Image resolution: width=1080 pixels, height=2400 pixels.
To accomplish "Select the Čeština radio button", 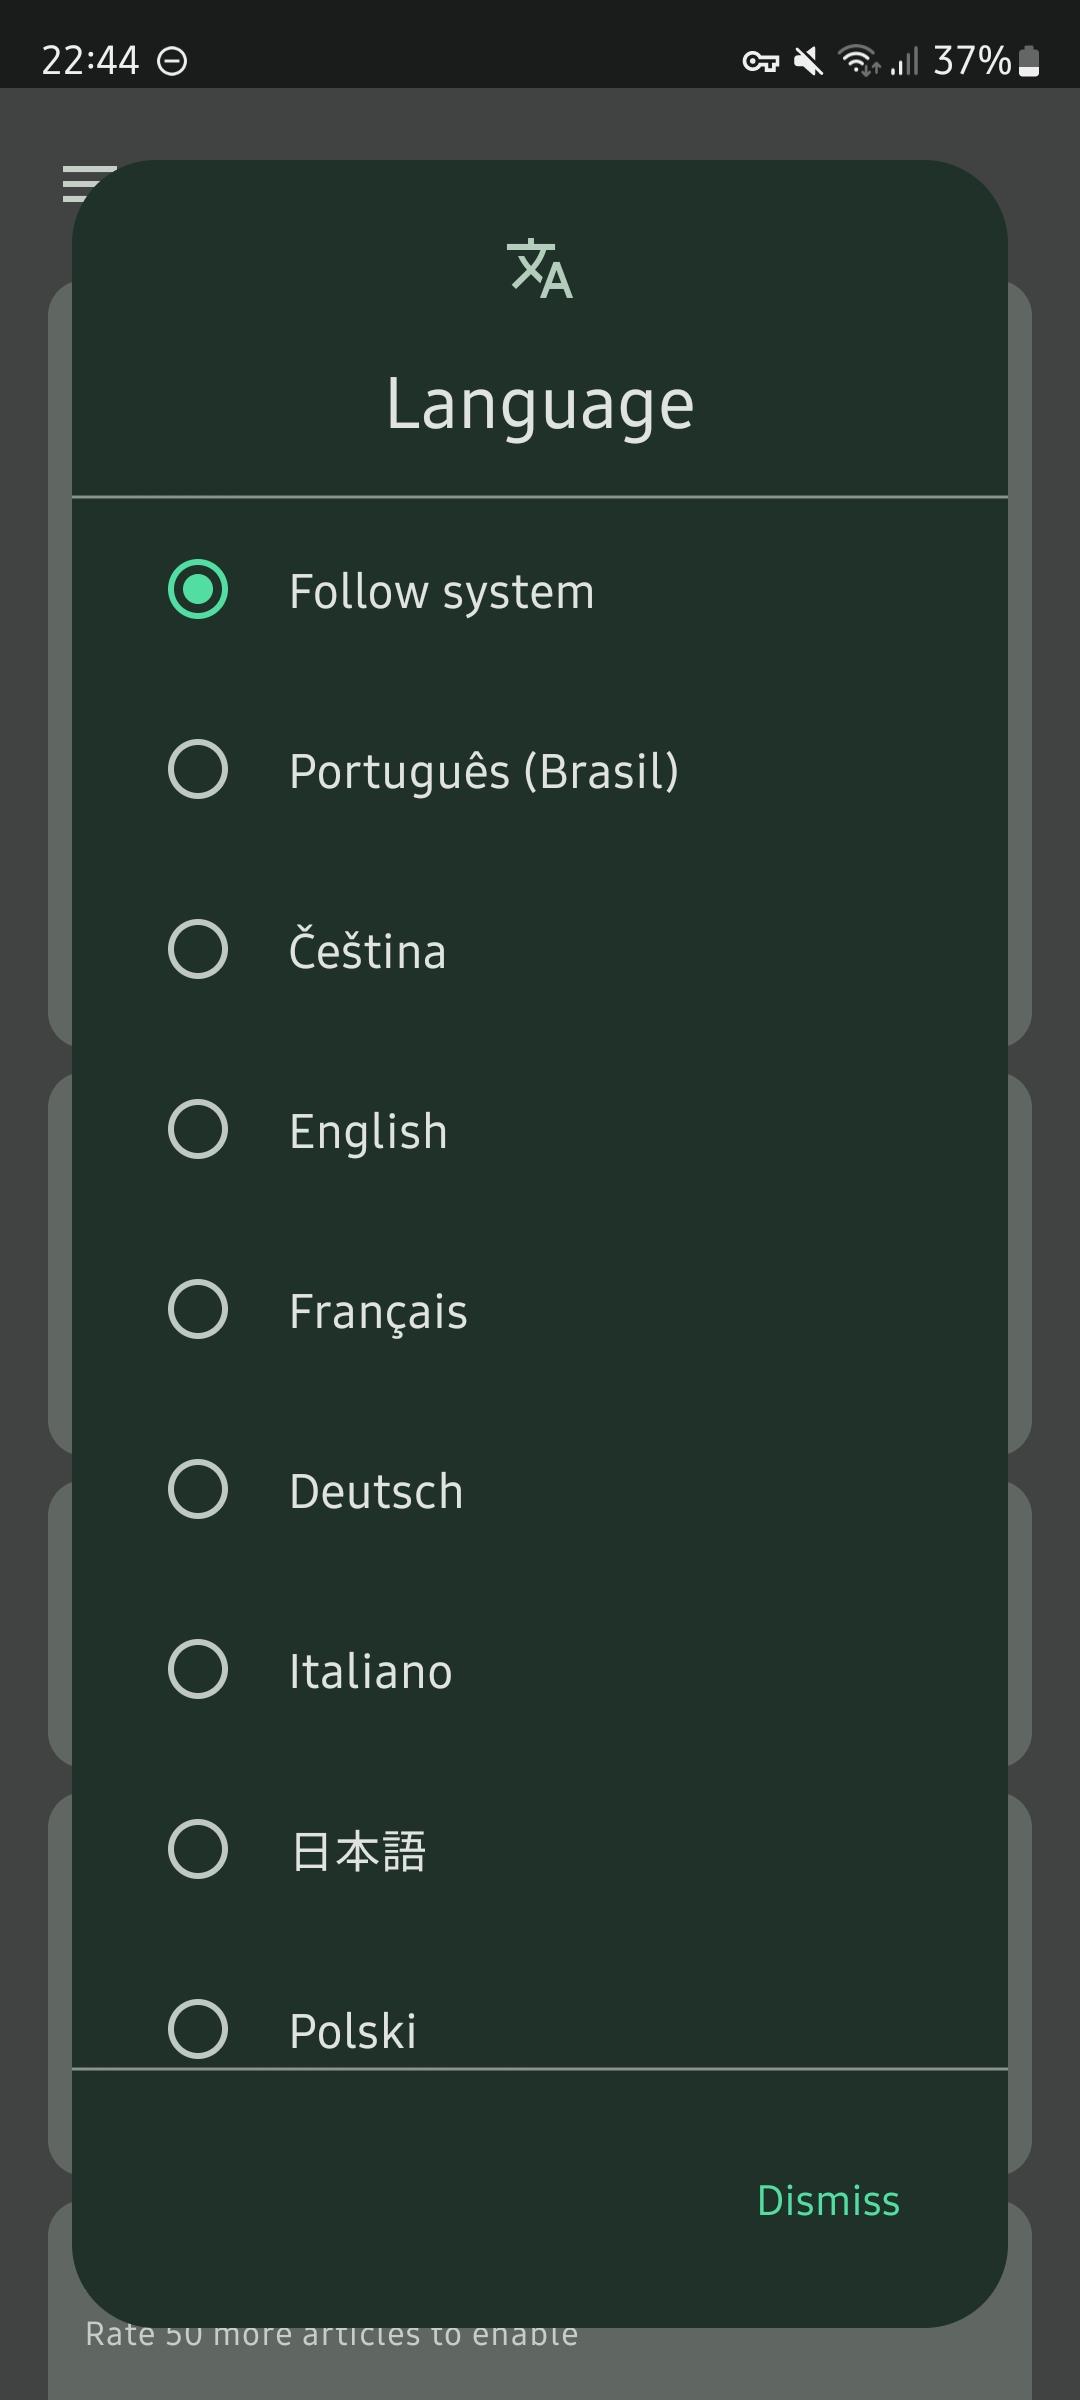I will click(x=198, y=950).
